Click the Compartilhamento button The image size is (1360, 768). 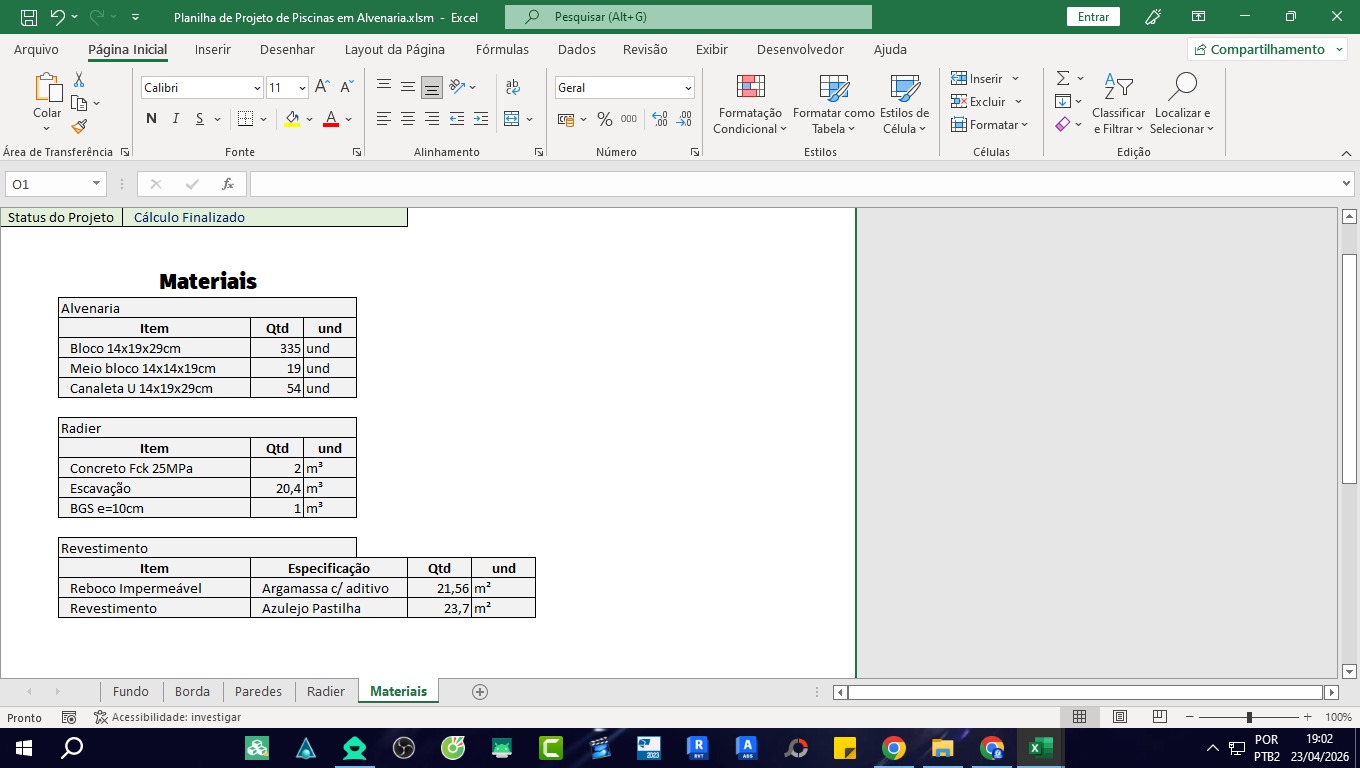[1266, 49]
